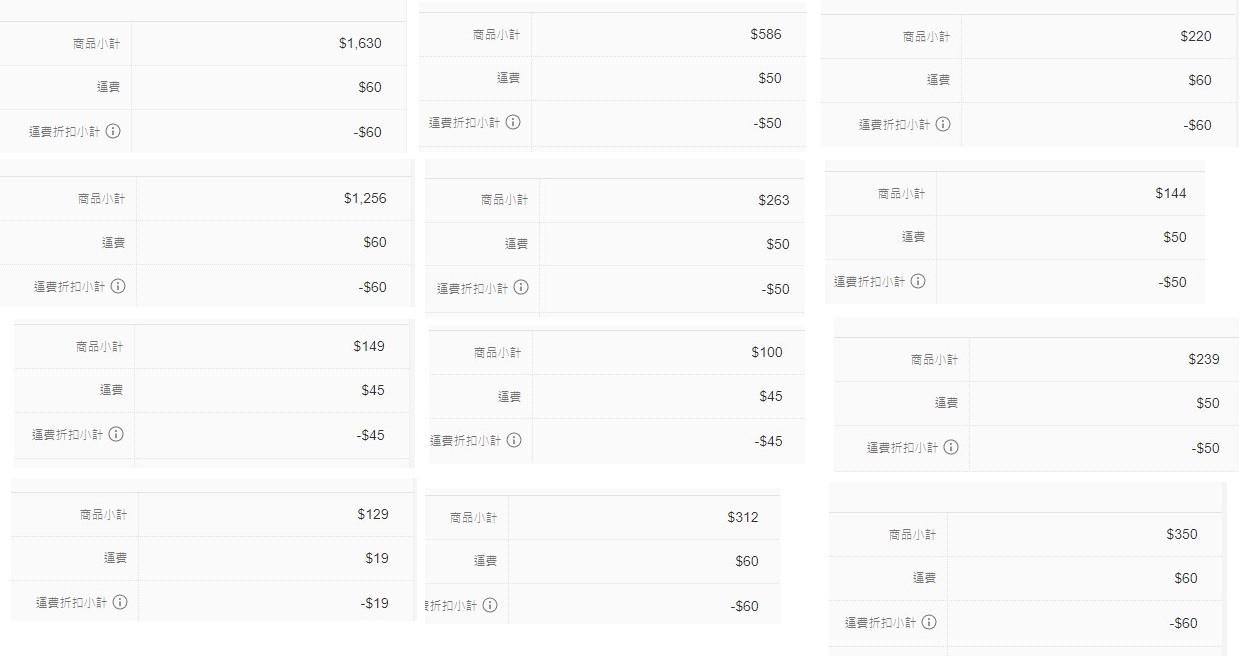The image size is (1258, 670).
Task: Select the info icon in the $144 order panel
Action: 918,281
